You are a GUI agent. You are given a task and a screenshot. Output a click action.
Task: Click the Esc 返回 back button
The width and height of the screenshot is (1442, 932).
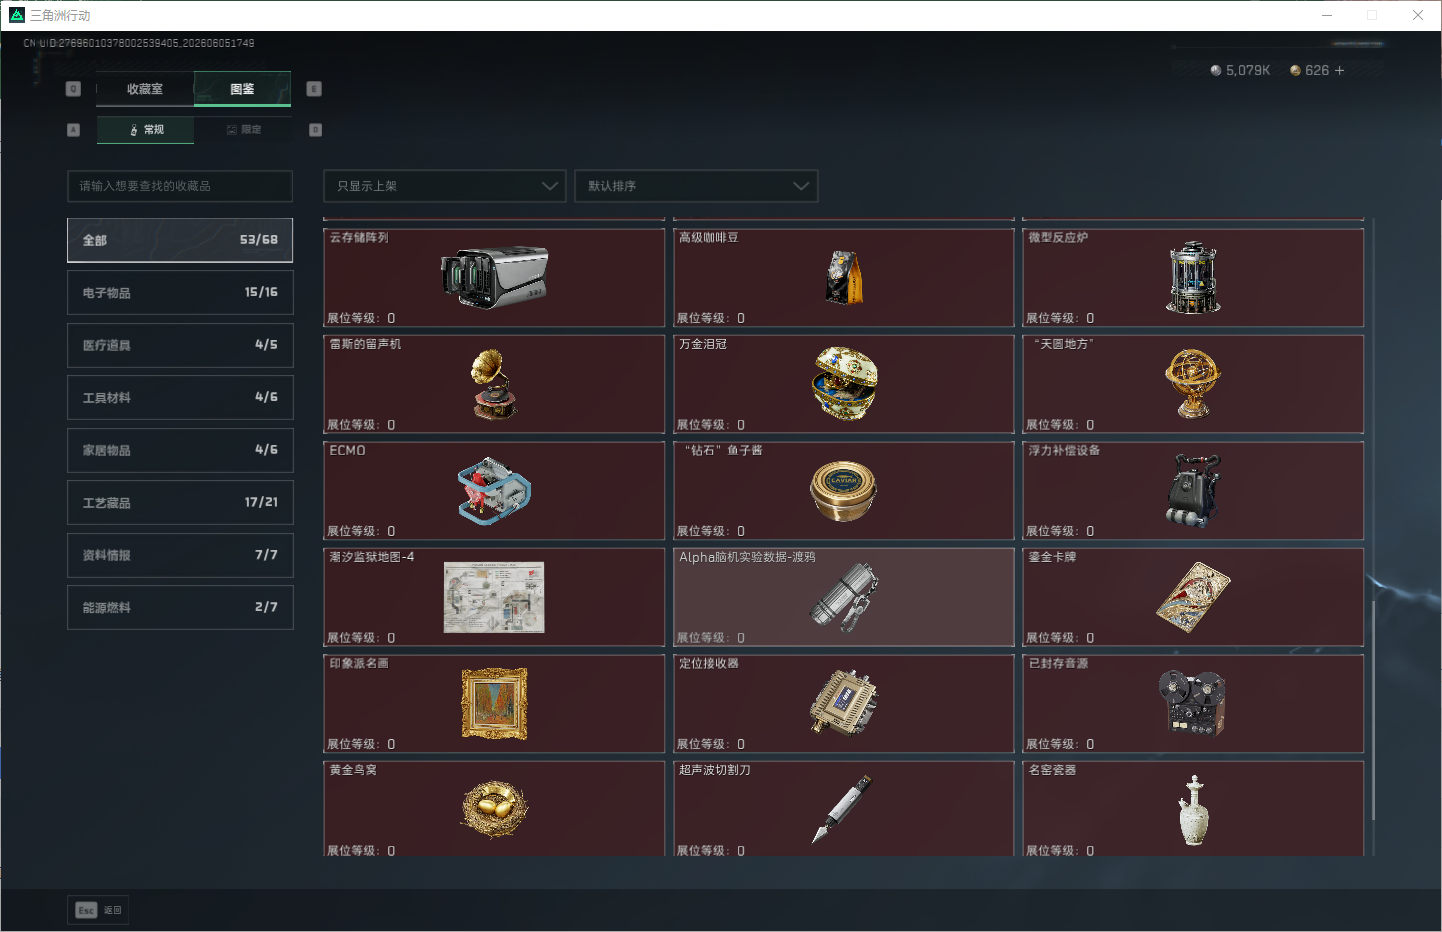(98, 910)
